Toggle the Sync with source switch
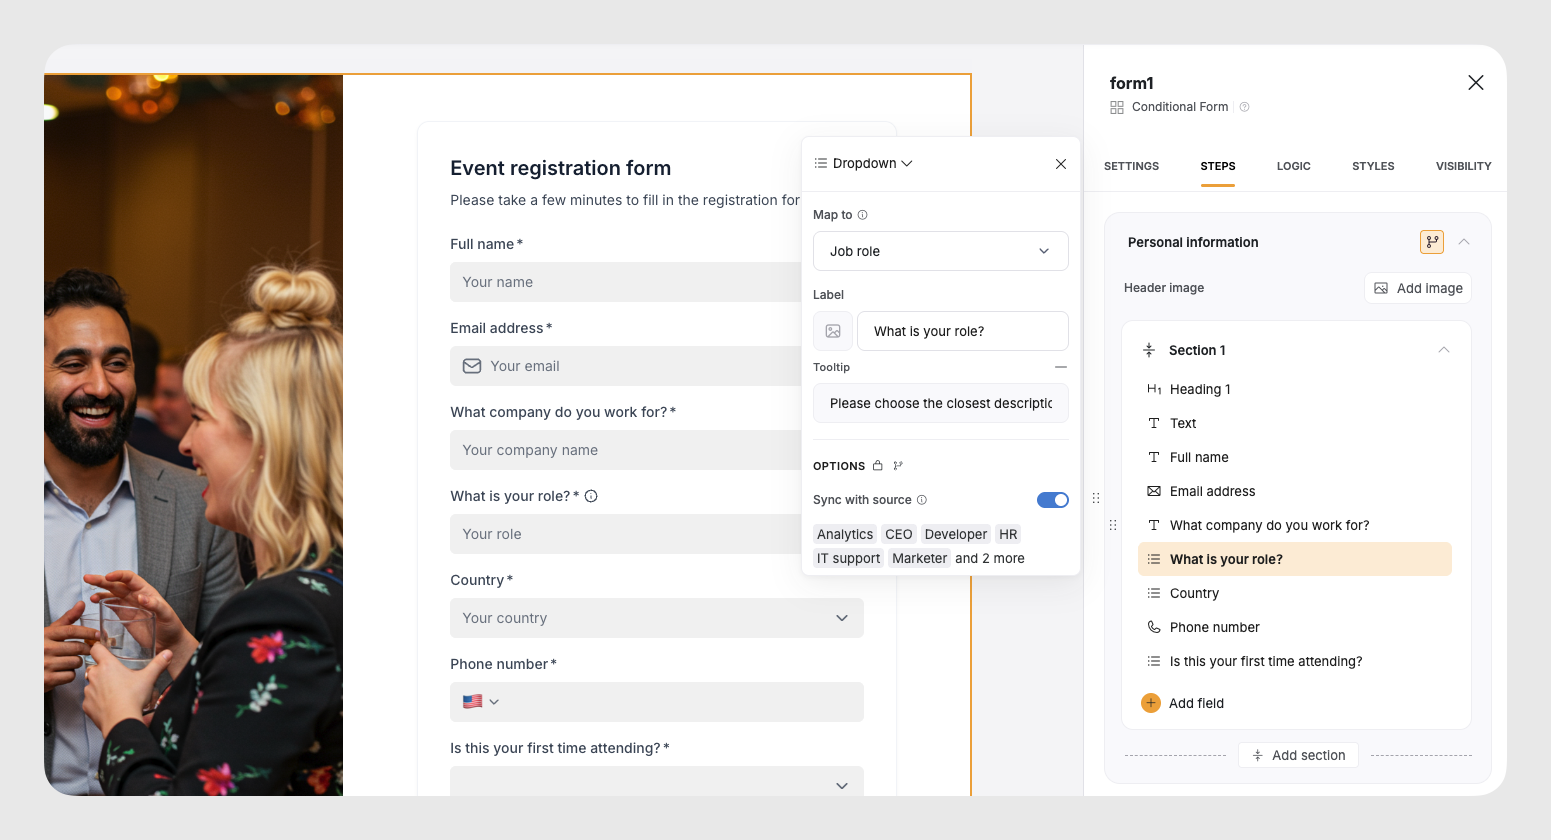Viewport: 1551px width, 840px height. (x=1053, y=500)
